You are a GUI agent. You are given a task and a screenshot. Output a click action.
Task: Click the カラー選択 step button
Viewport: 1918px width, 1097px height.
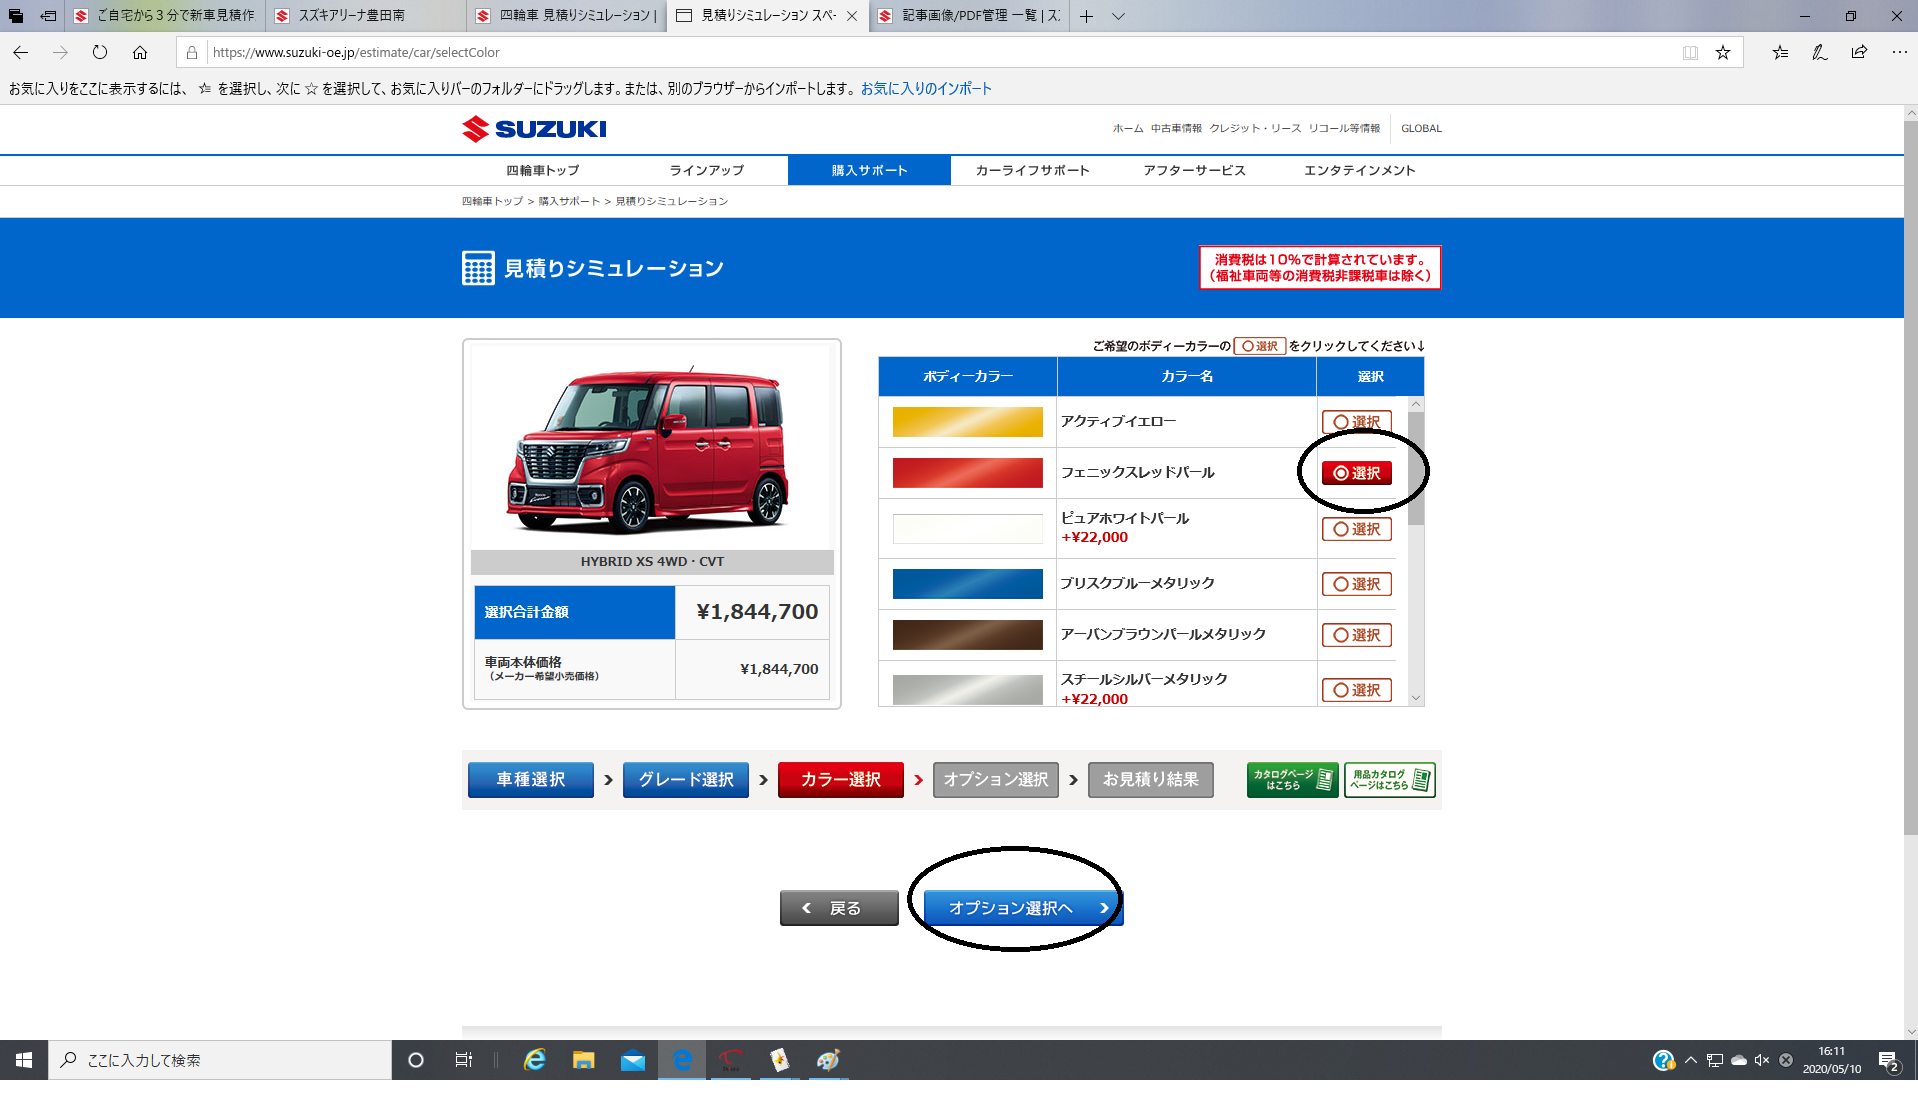pyautogui.click(x=841, y=780)
